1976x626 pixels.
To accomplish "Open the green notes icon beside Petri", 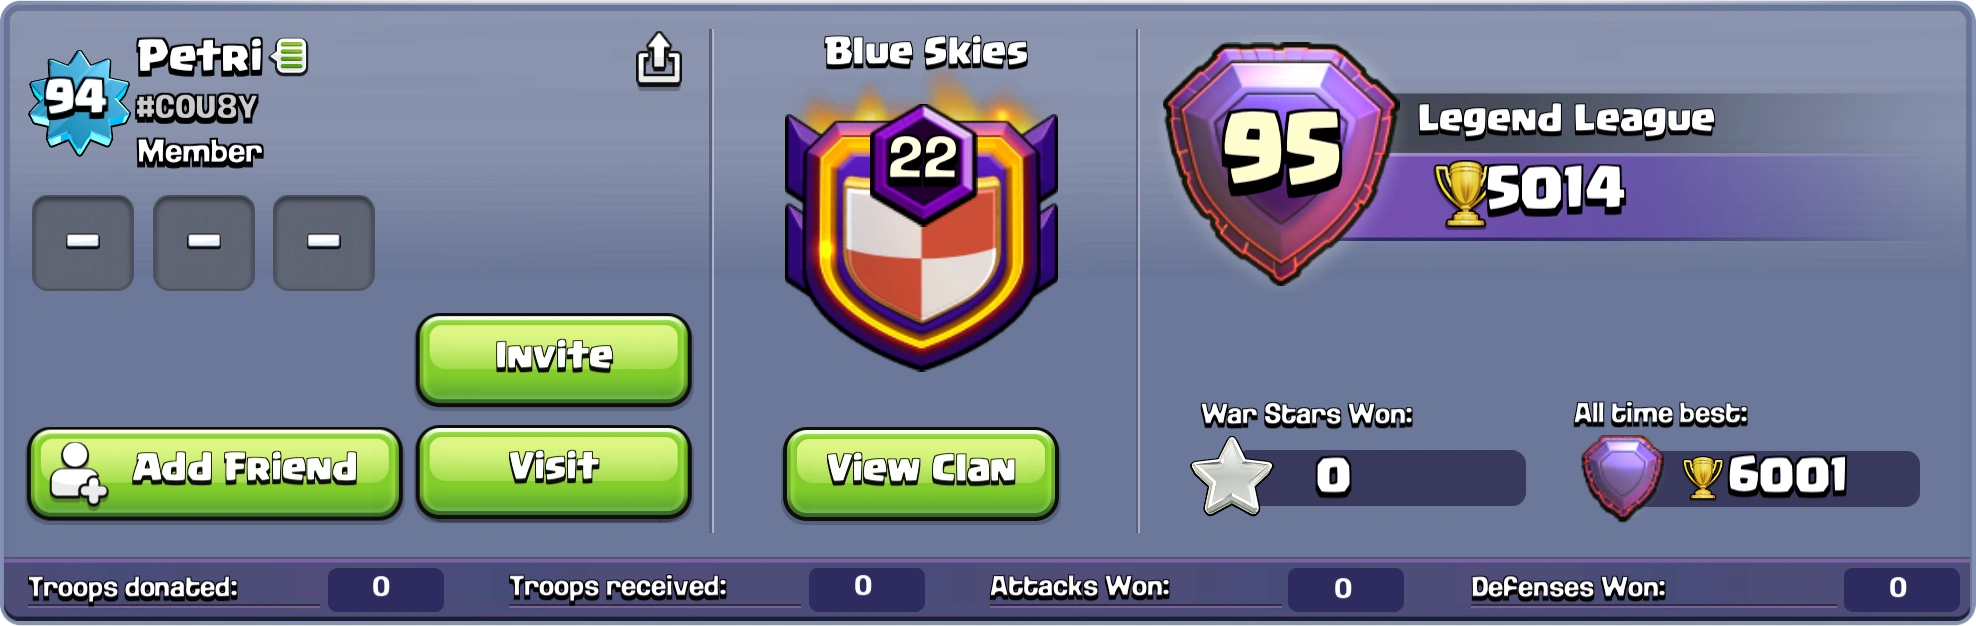I will [291, 56].
